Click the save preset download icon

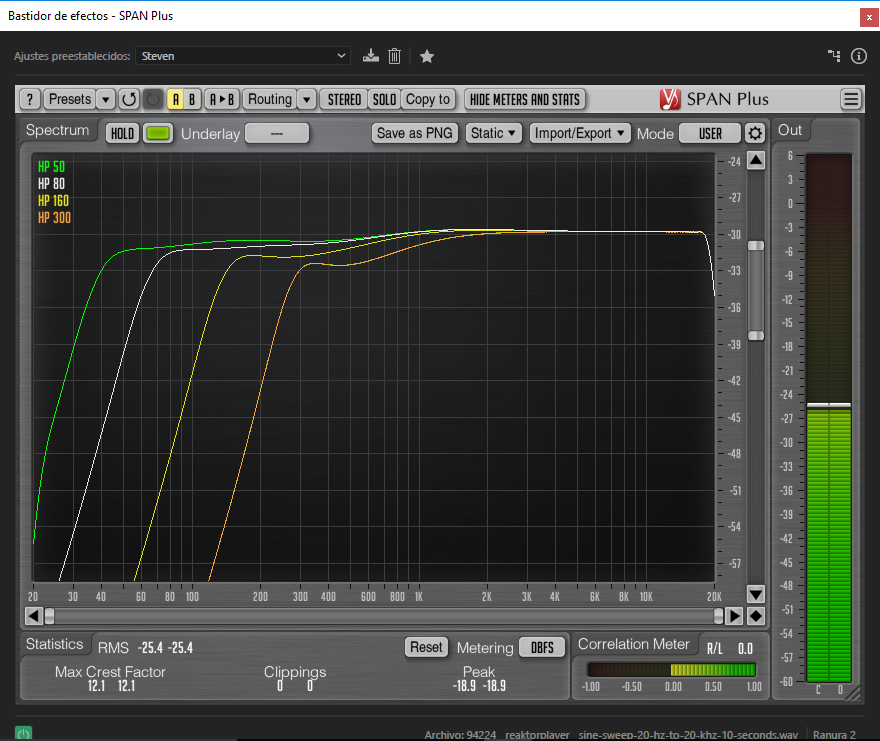[x=371, y=56]
